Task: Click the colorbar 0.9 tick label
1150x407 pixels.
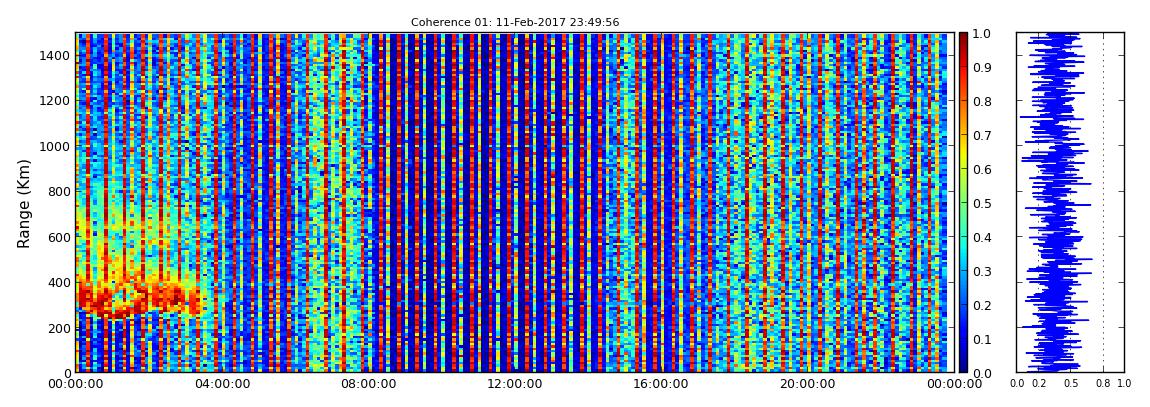Action: point(981,67)
